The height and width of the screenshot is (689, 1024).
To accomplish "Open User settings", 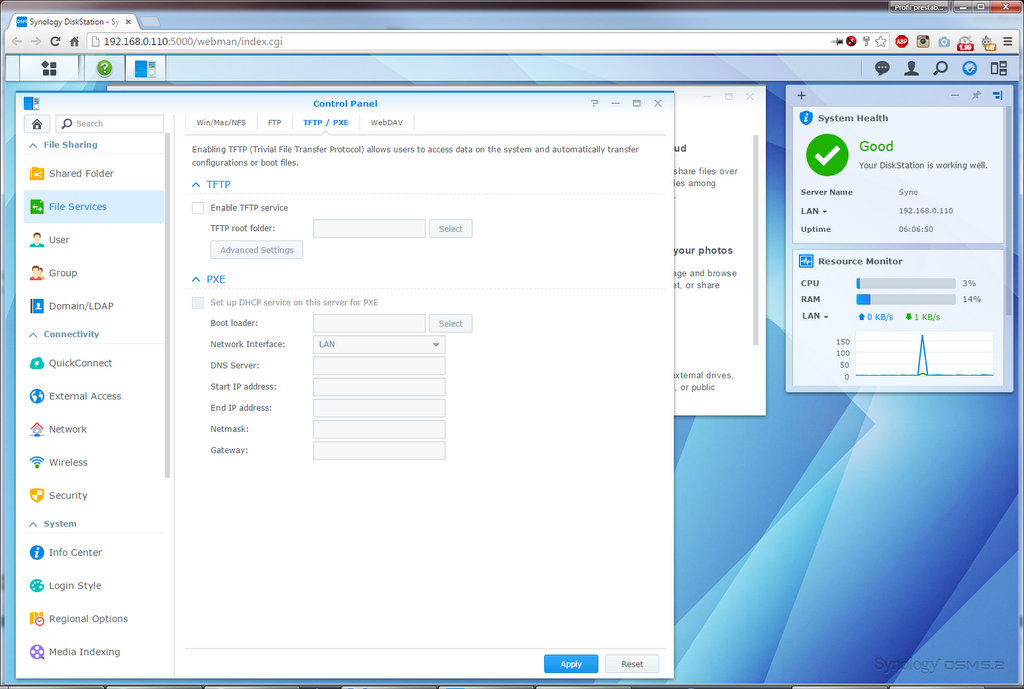I will pyautogui.click(x=94, y=240).
